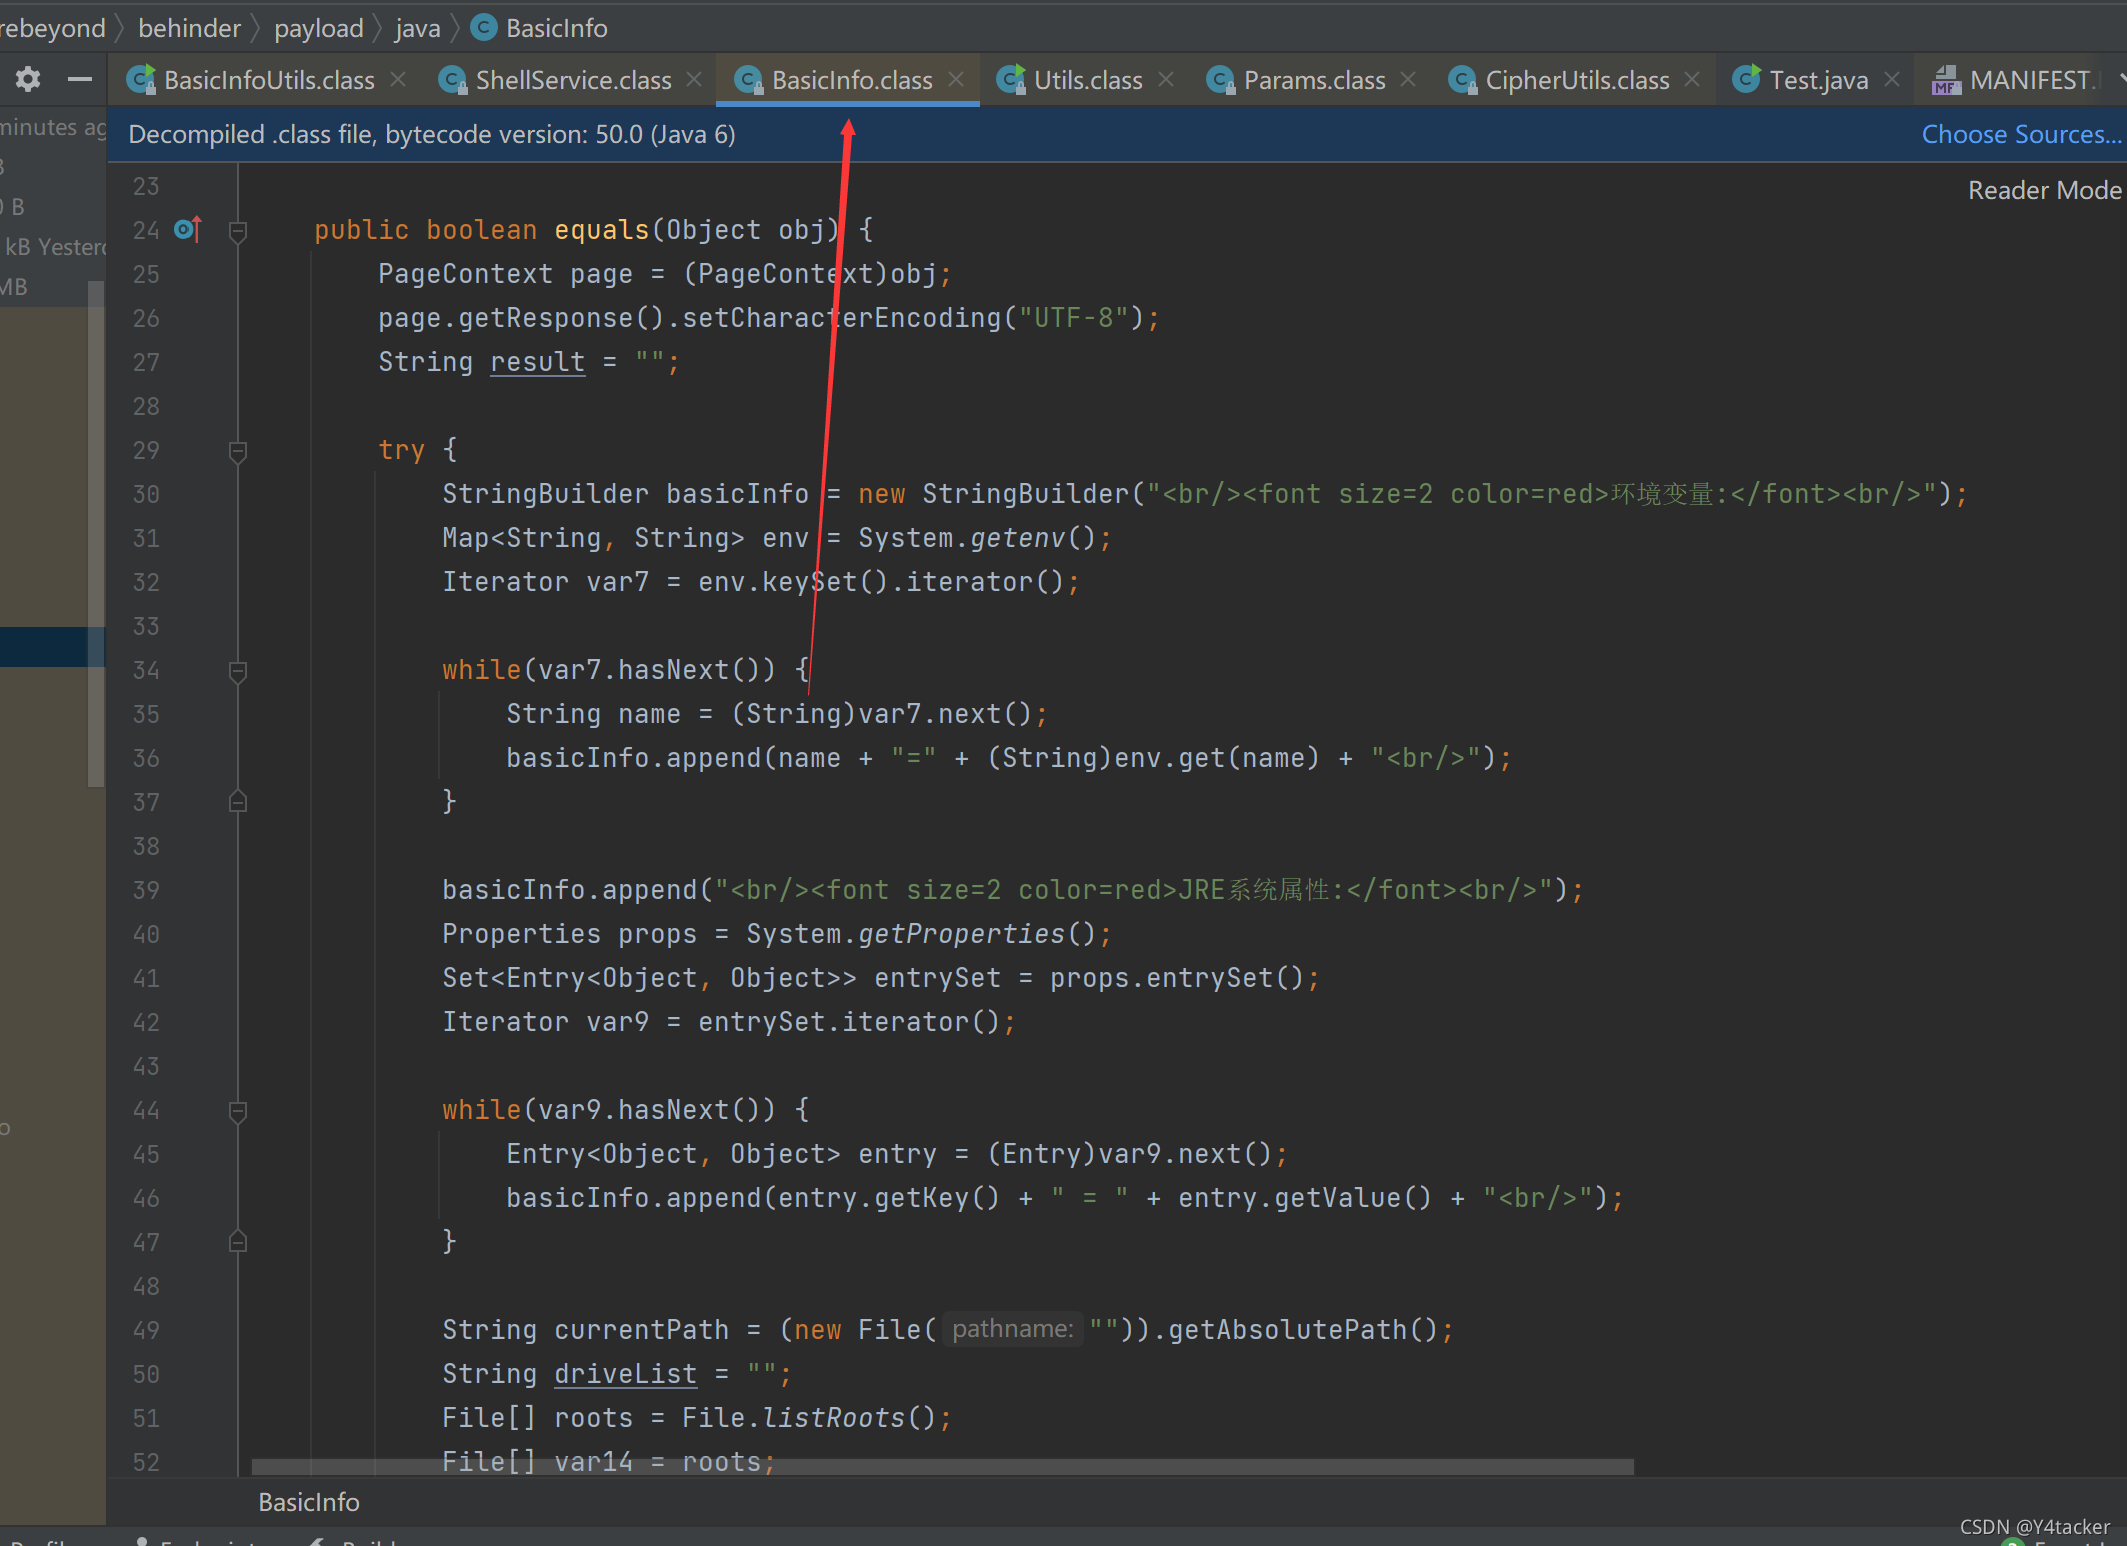2127x1546 pixels.
Task: Close the ShellService.class tab
Action: 694,79
